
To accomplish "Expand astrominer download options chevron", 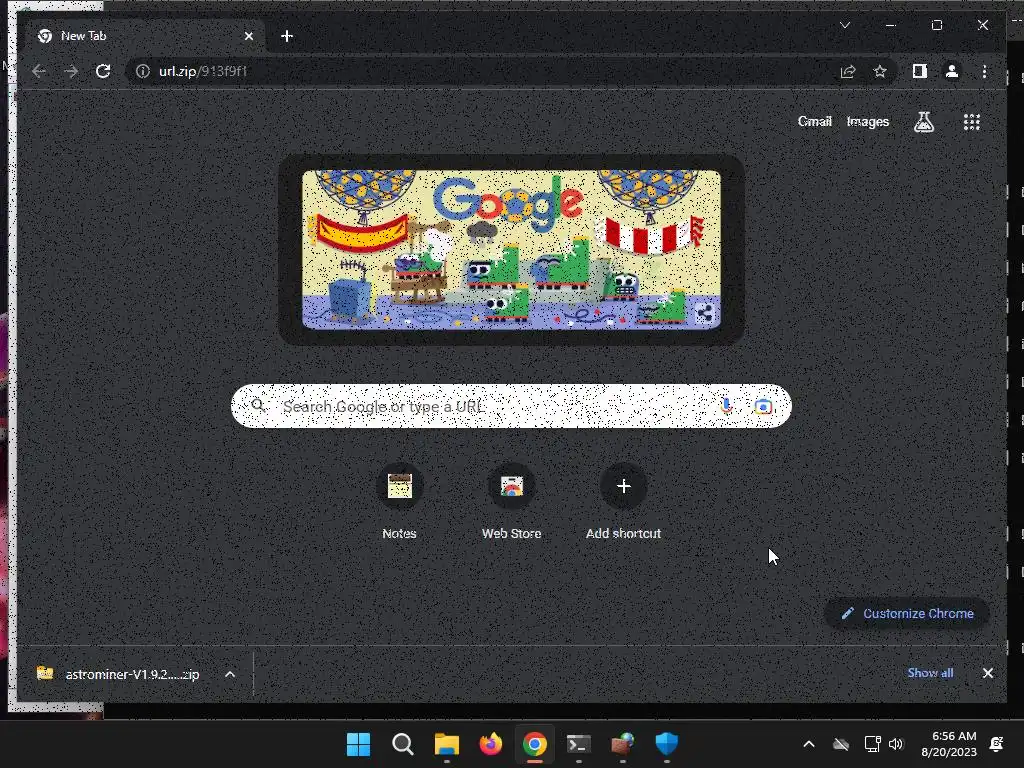I will [x=230, y=674].
